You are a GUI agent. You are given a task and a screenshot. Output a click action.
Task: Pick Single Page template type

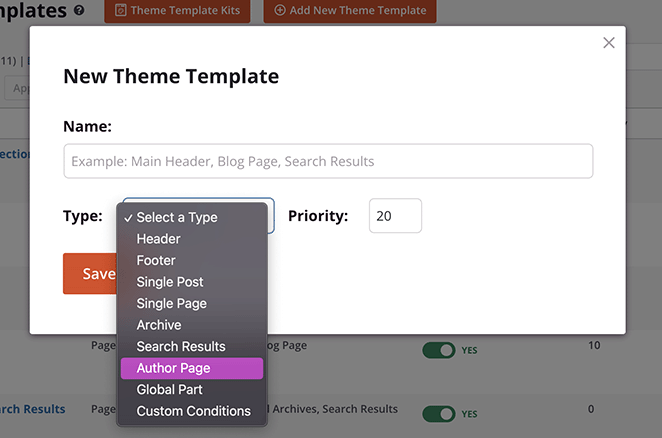tap(171, 303)
